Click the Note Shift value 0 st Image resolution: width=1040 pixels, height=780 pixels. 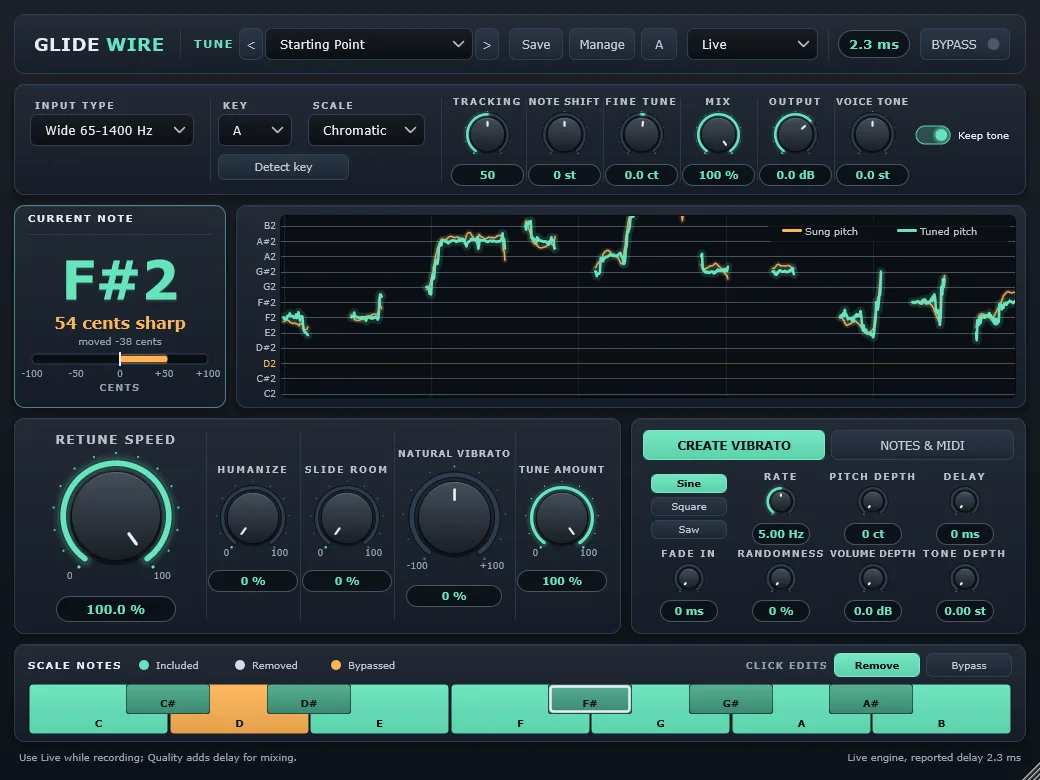point(564,175)
